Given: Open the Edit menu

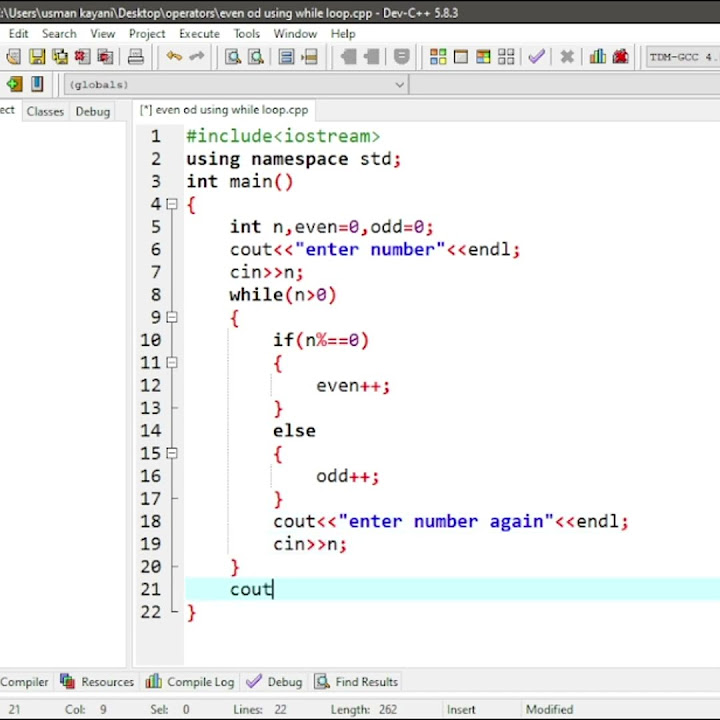Looking at the screenshot, I should [x=18, y=34].
